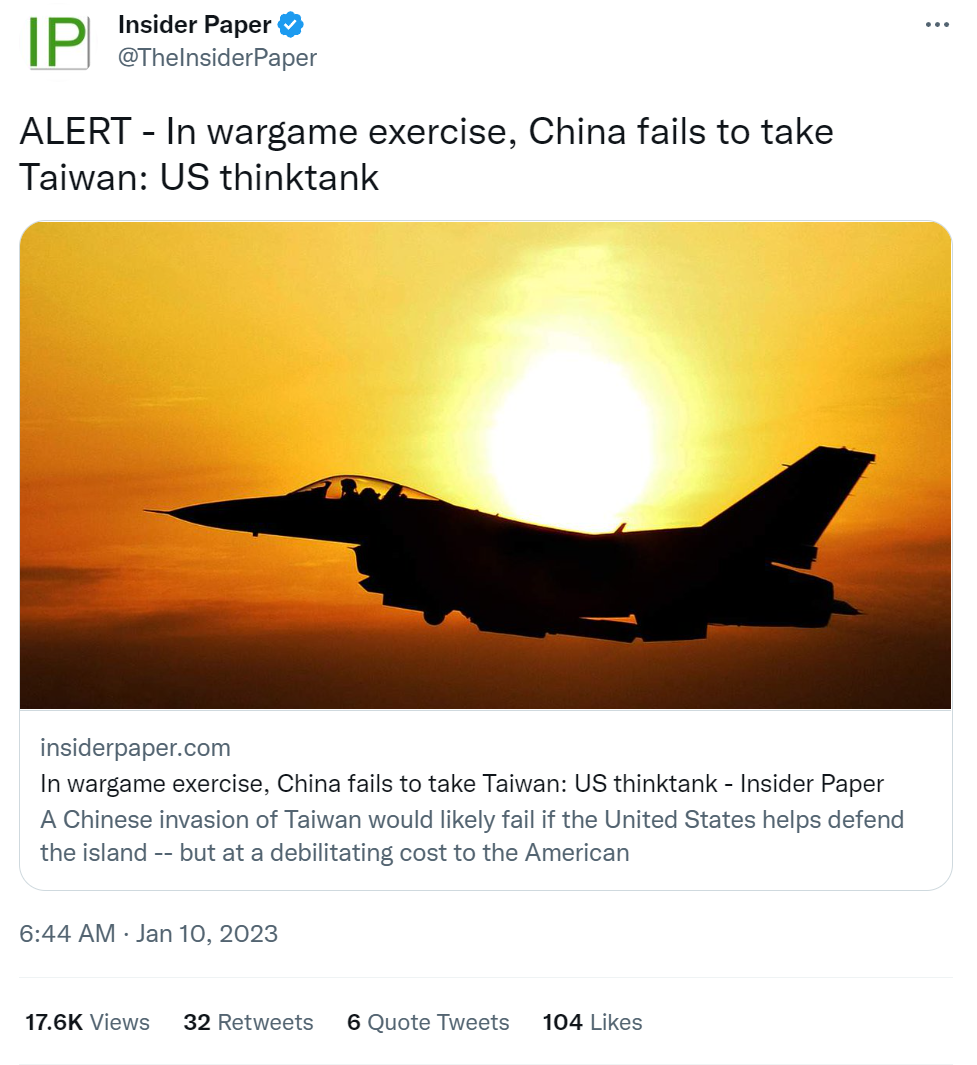Show the 104 Likes list

pos(592,1022)
